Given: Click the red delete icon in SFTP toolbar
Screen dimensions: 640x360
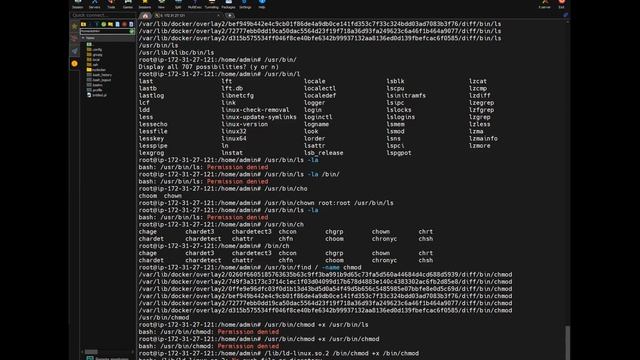Looking at the screenshot, I should pos(124,24).
